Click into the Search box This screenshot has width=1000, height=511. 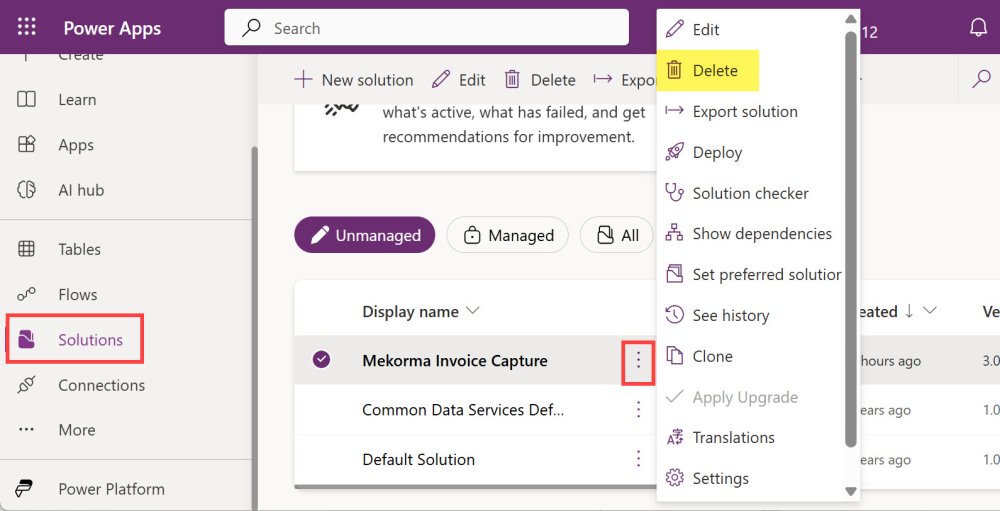coord(440,28)
